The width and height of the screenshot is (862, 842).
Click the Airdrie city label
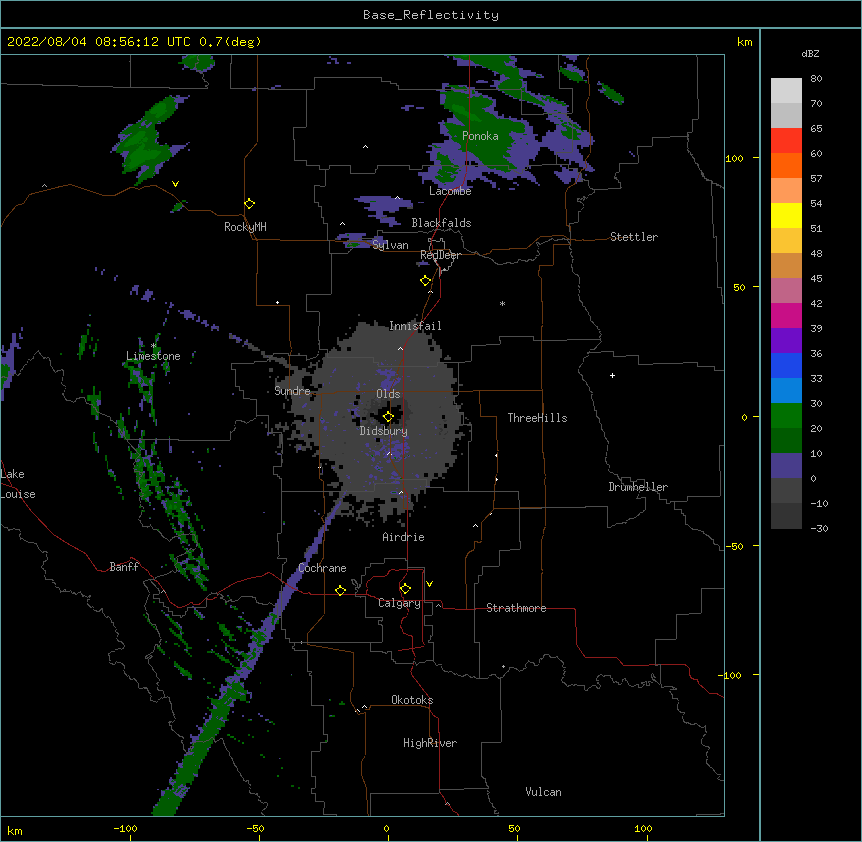pyautogui.click(x=403, y=537)
